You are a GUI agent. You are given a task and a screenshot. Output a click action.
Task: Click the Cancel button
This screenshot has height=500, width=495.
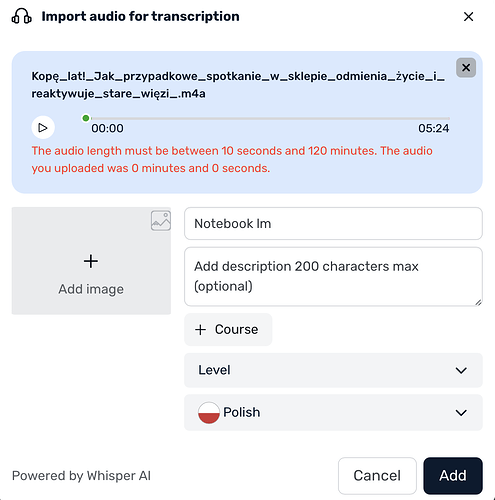click(377, 476)
